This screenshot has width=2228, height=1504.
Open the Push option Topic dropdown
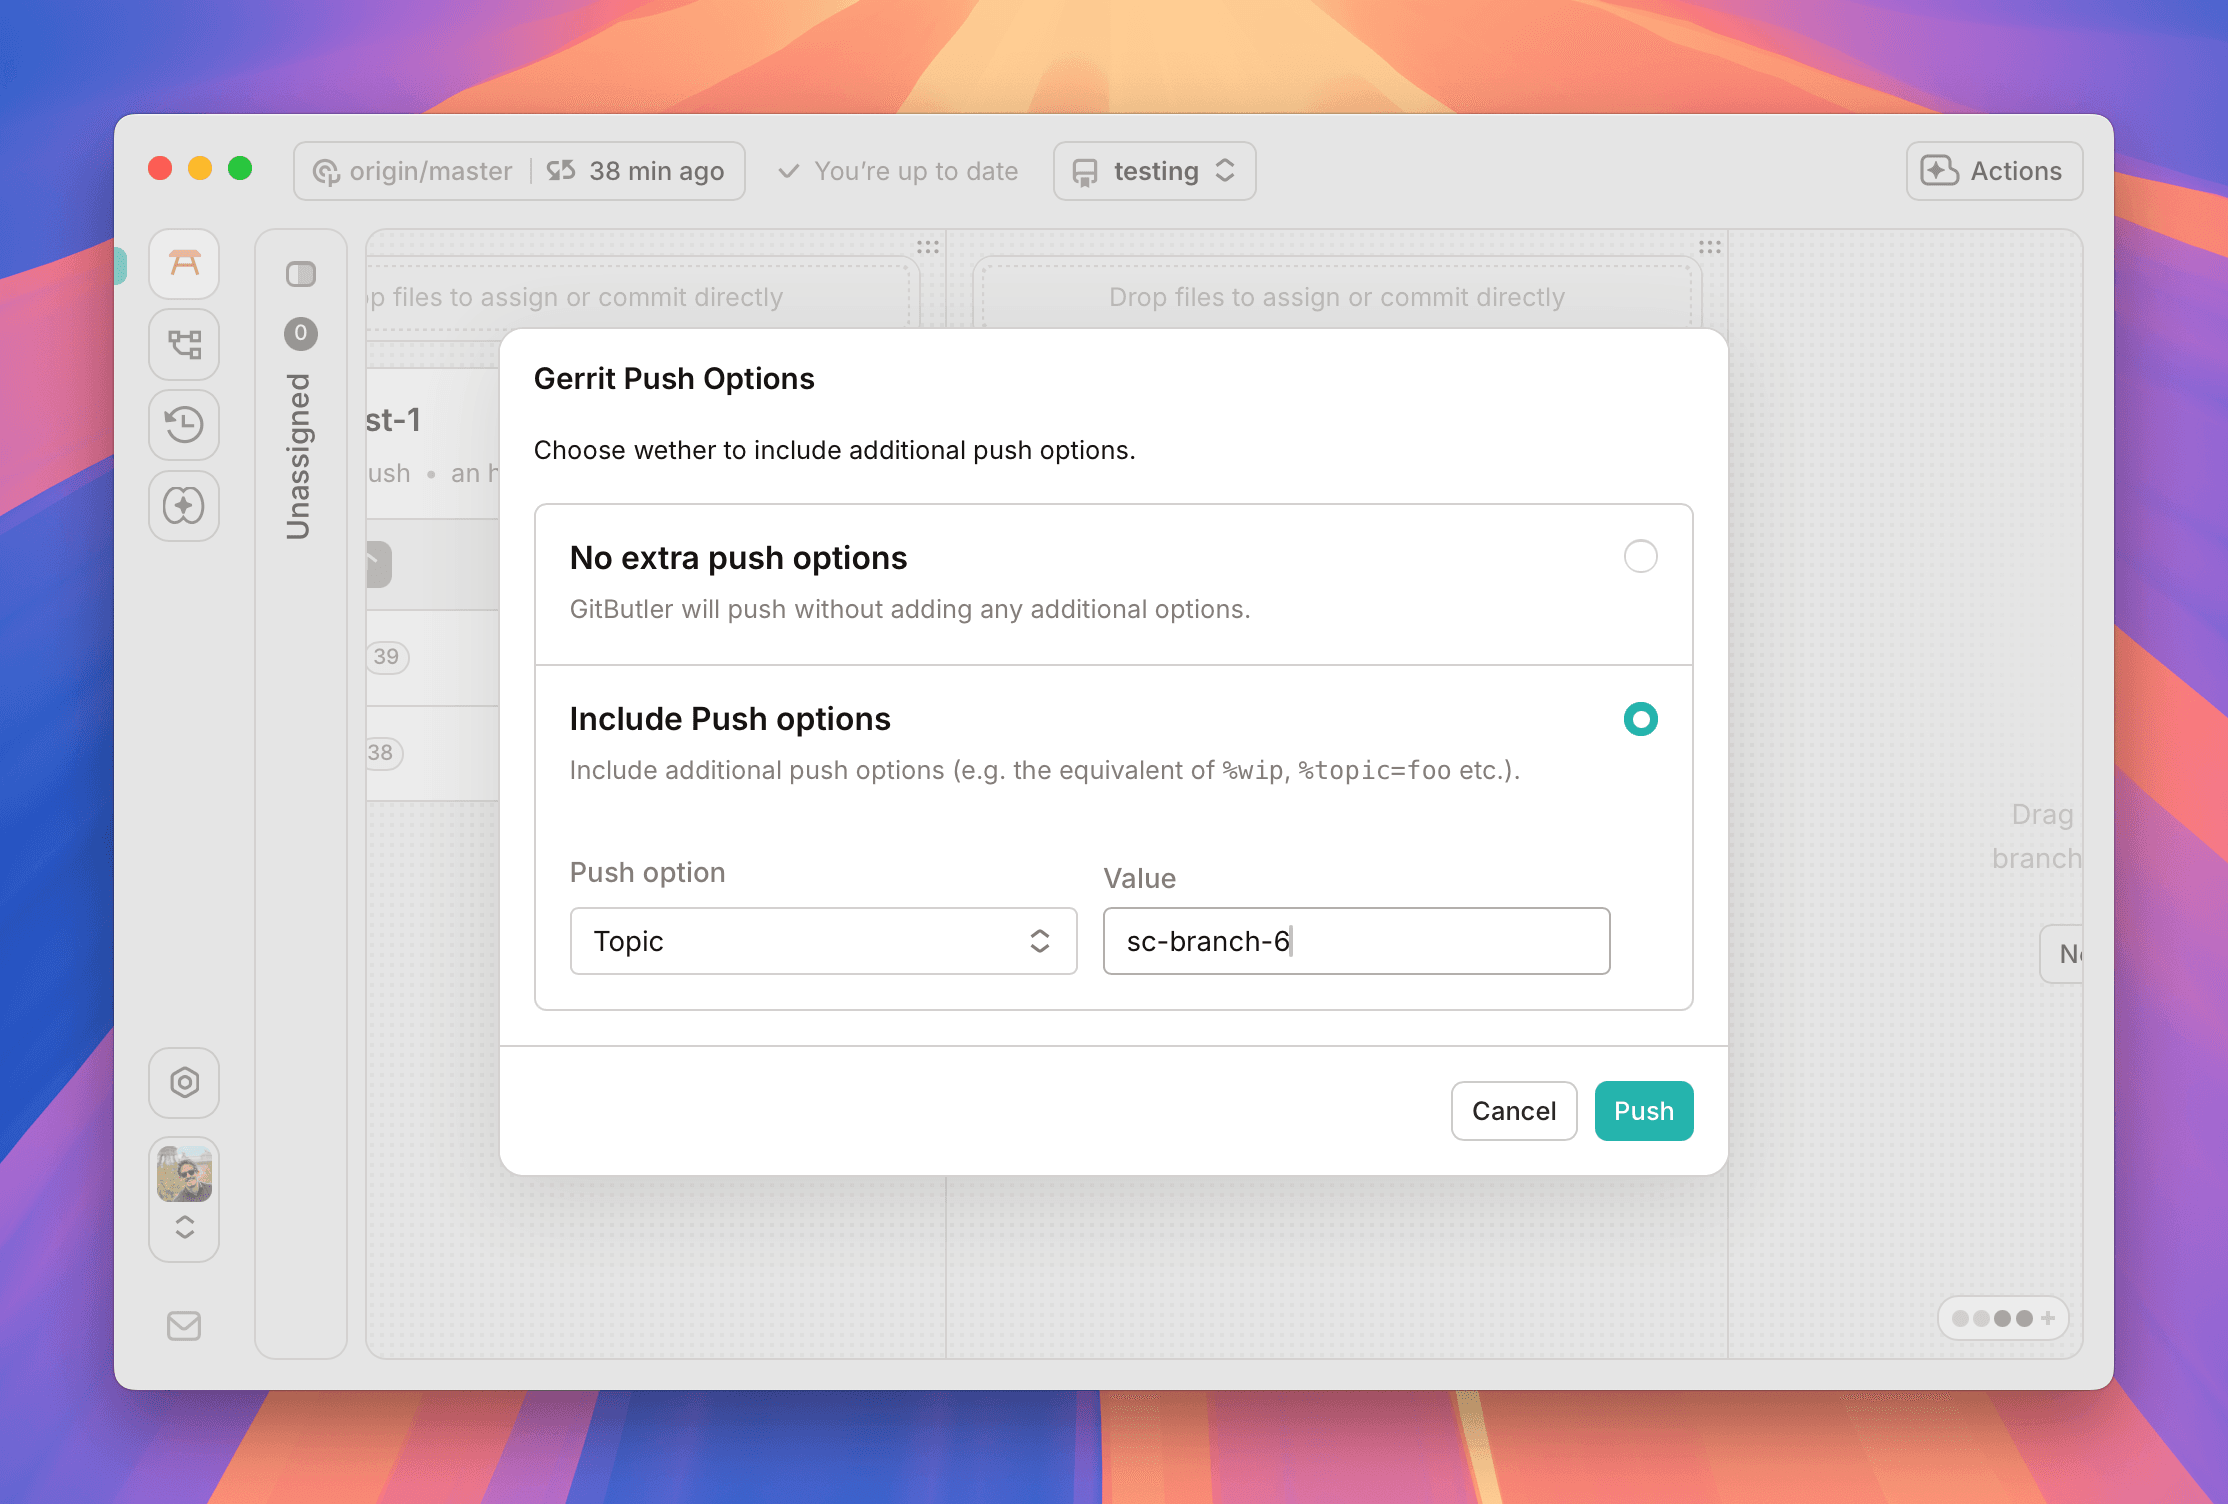823,941
